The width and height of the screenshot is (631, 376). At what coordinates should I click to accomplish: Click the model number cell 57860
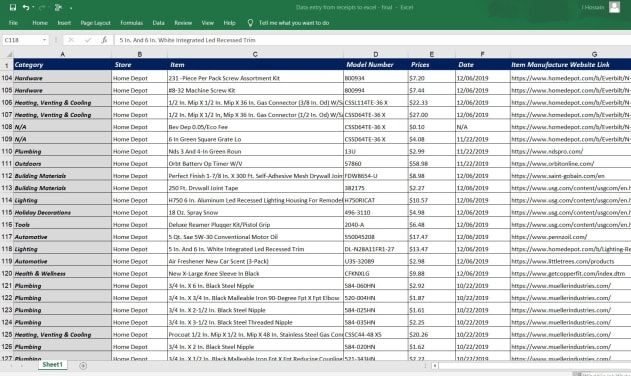click(376, 163)
